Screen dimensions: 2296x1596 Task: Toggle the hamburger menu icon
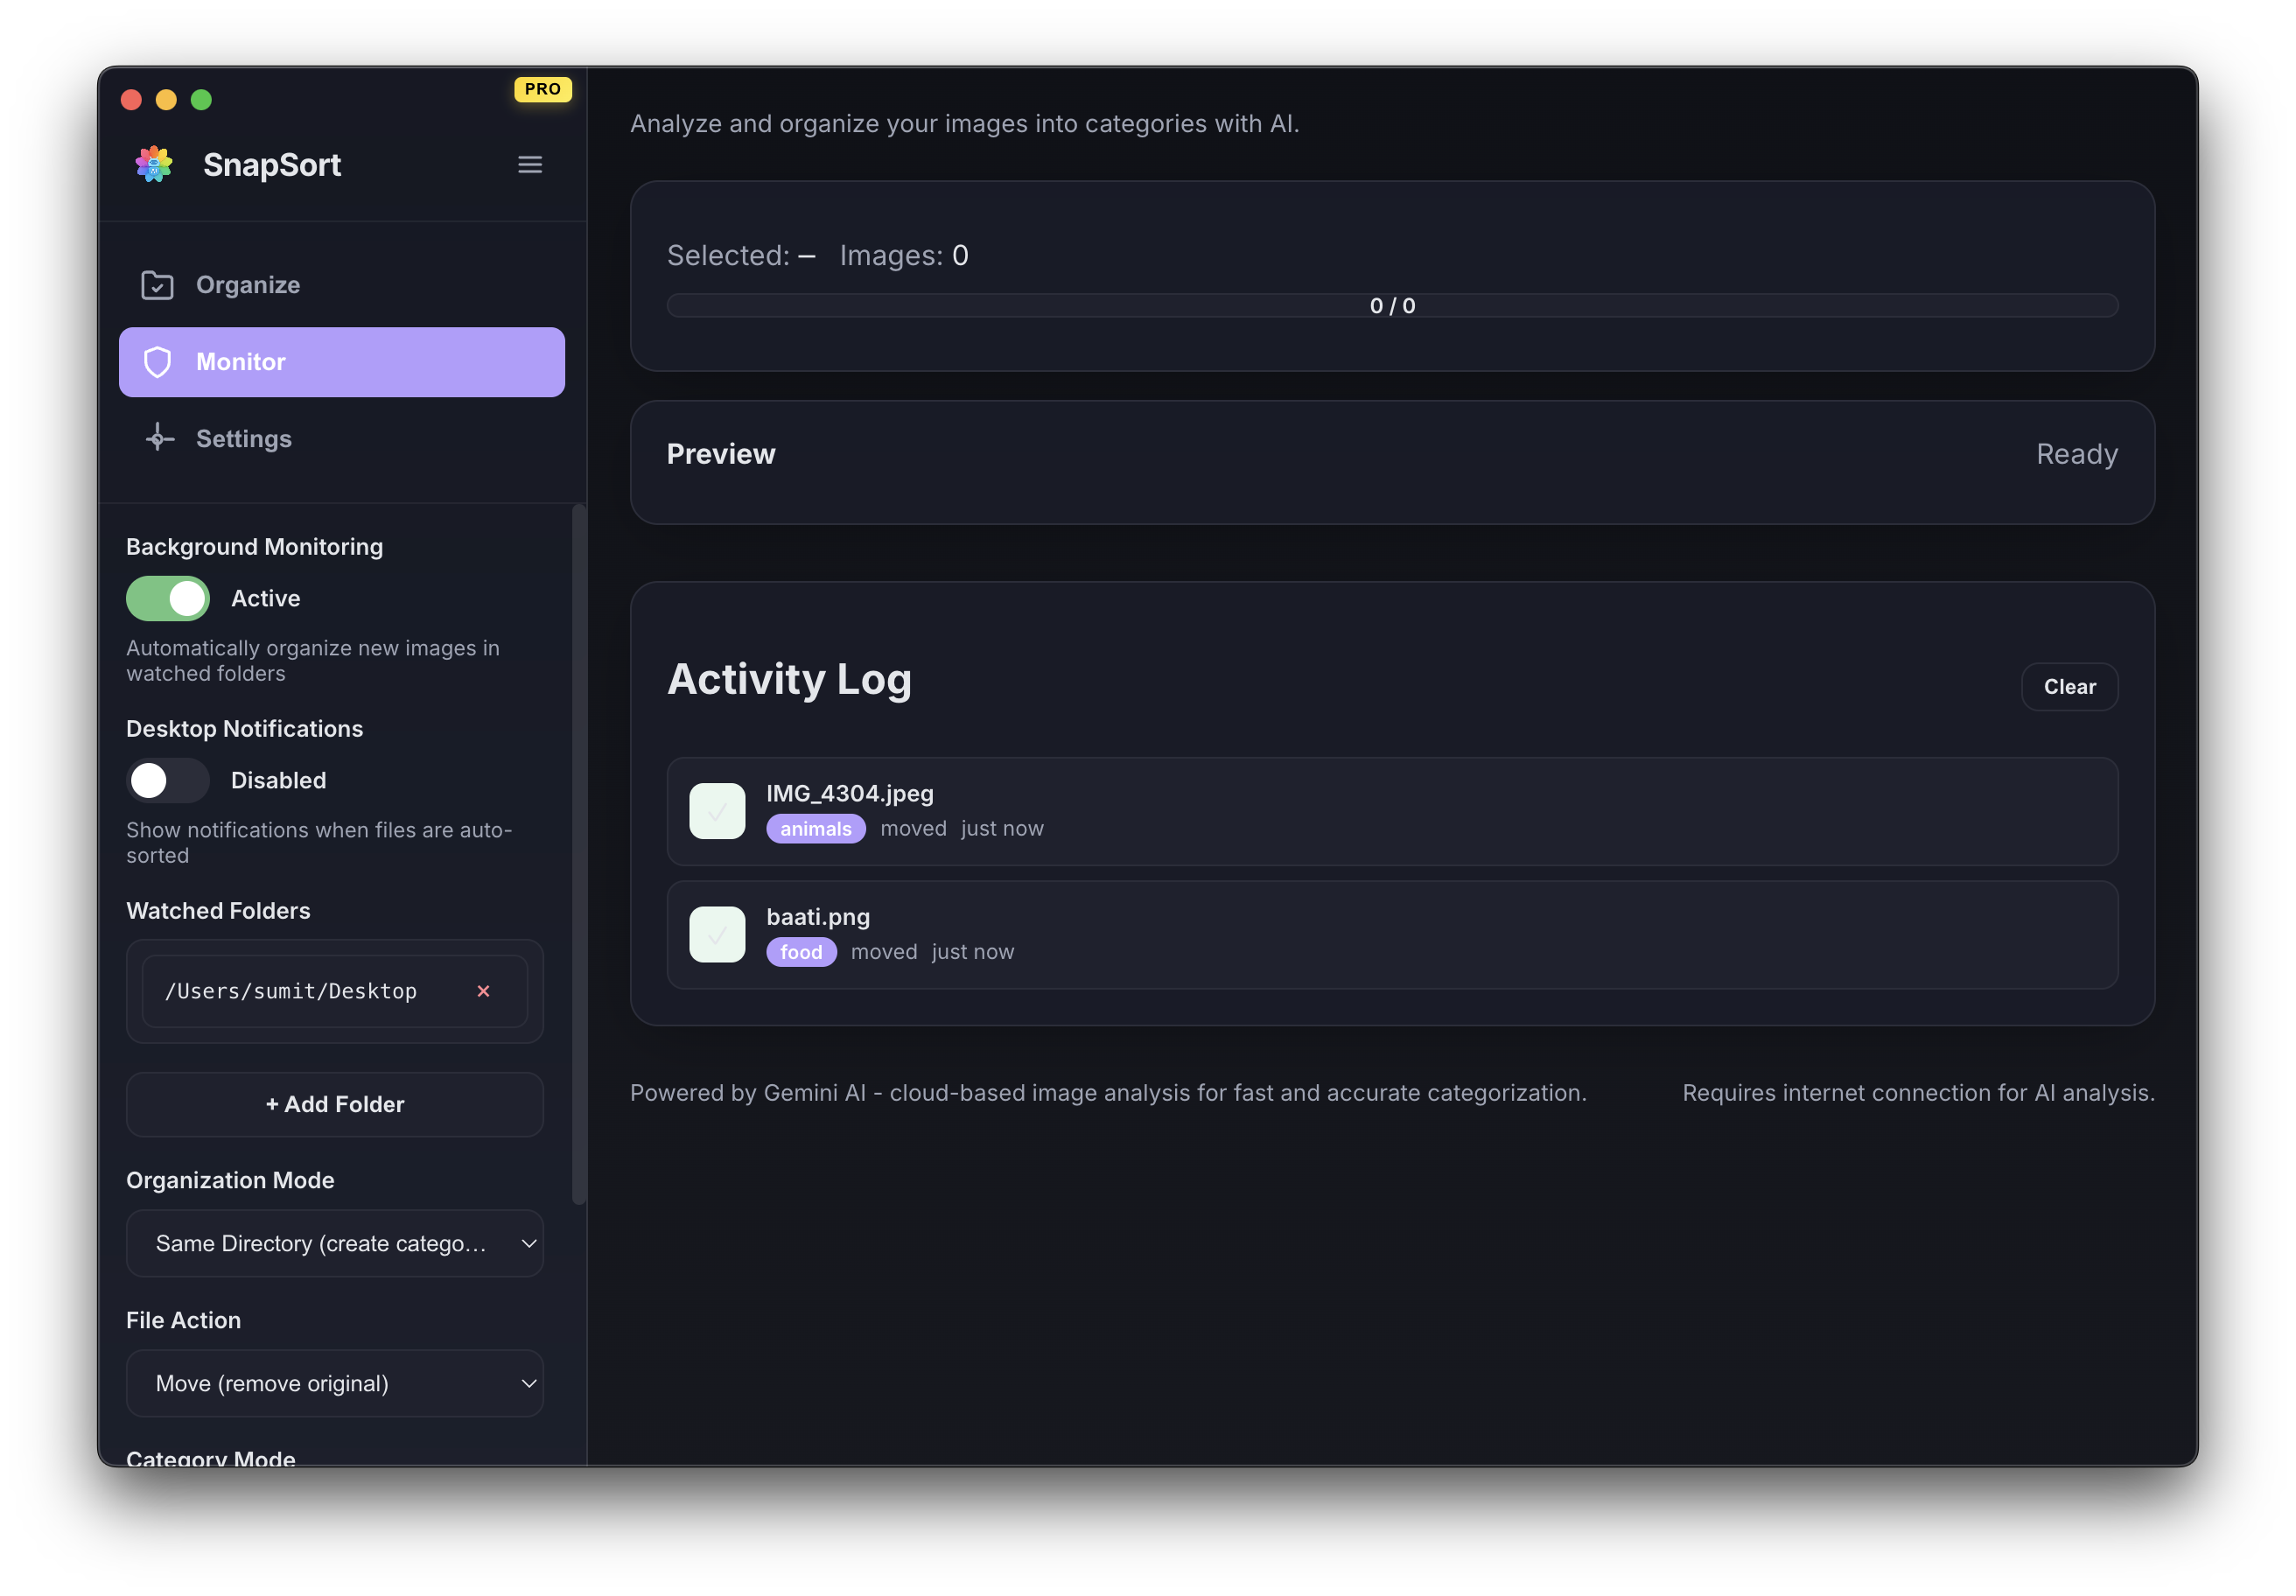click(530, 164)
